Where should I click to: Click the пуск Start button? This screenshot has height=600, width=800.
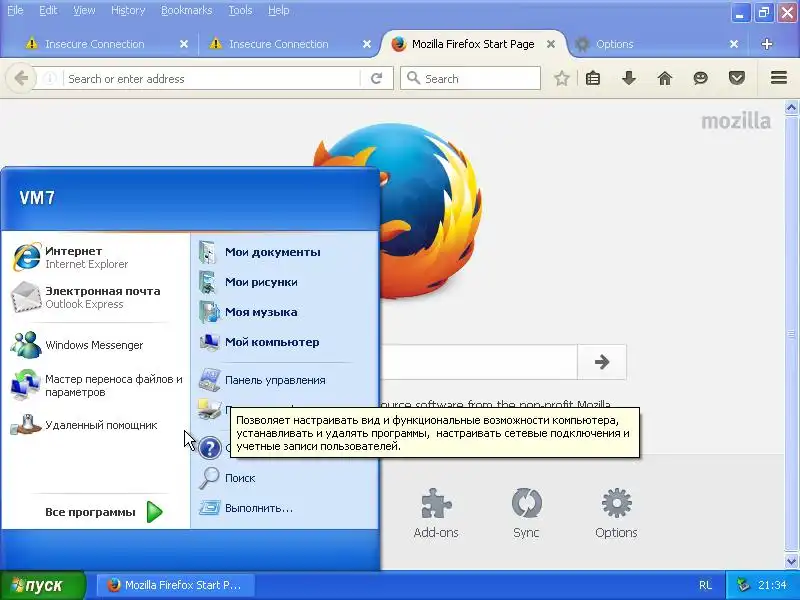pyautogui.click(x=43, y=585)
